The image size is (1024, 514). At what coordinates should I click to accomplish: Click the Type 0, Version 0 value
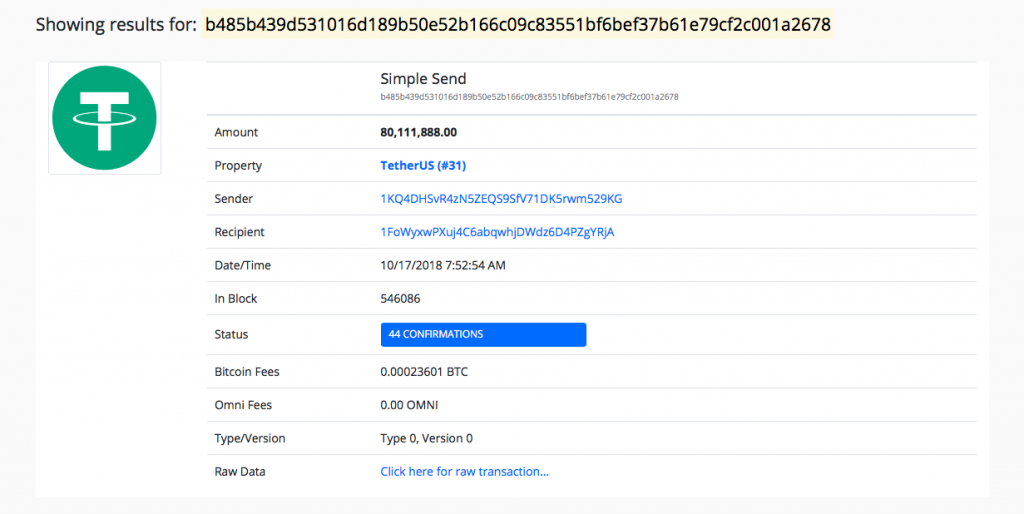tap(426, 438)
